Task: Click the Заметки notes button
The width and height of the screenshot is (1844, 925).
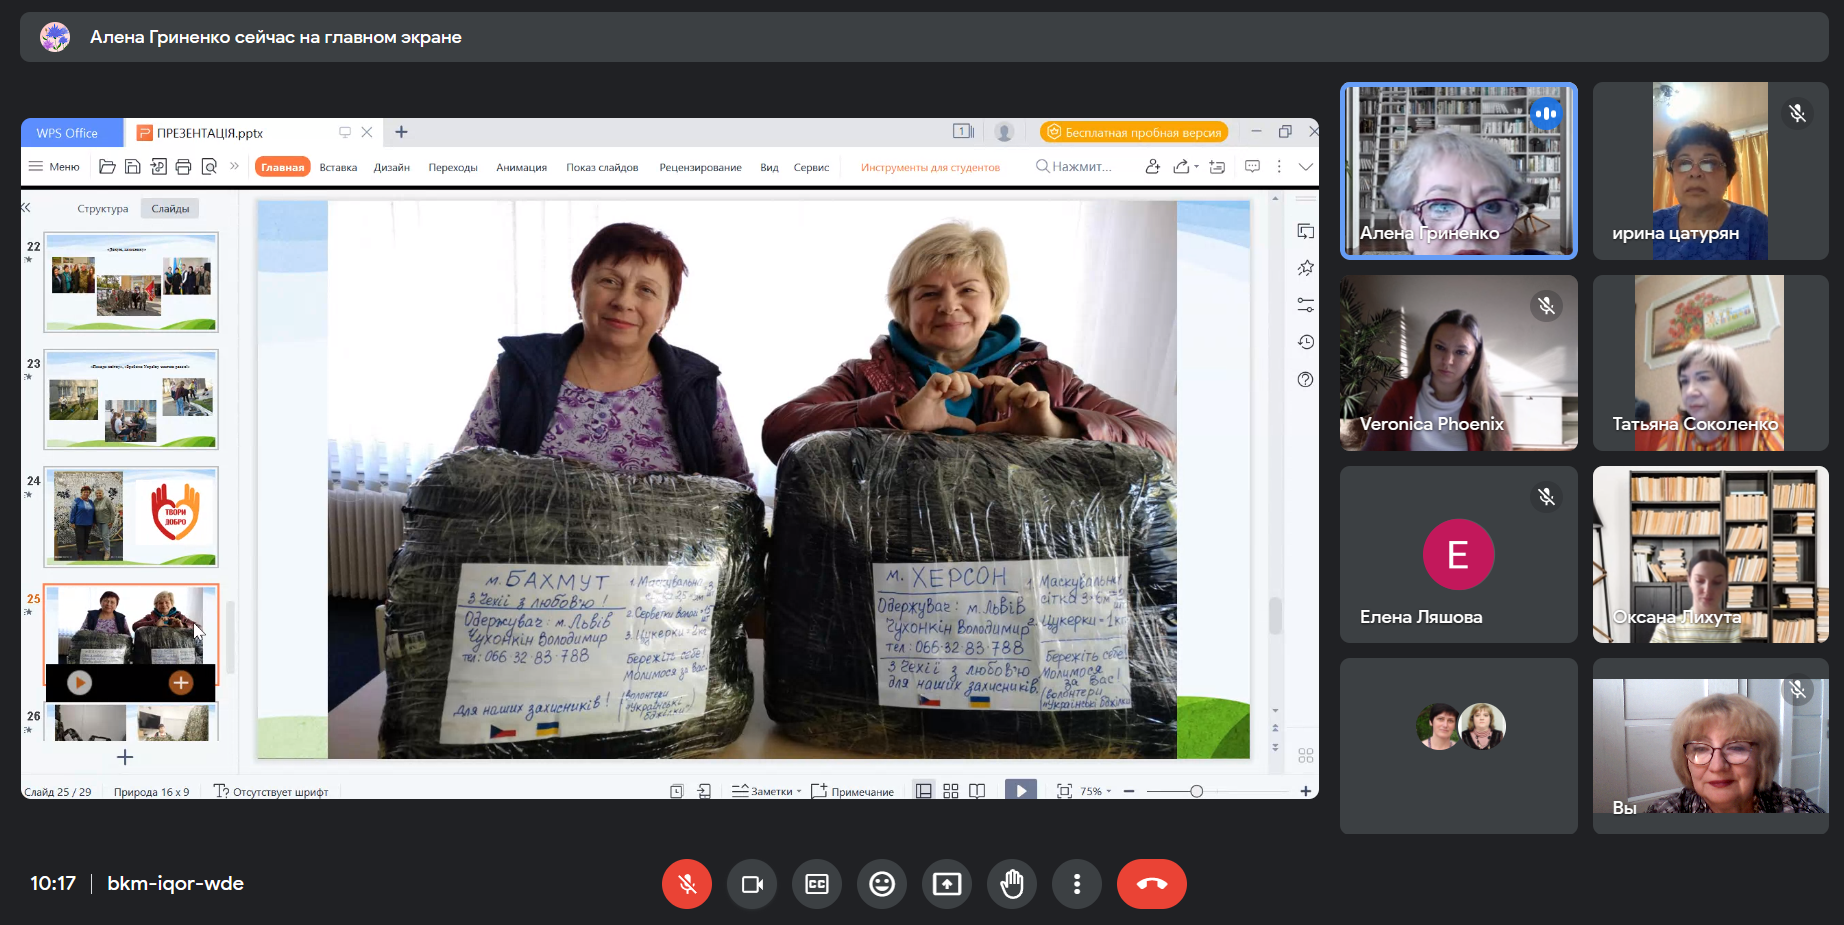Action: pos(766,791)
